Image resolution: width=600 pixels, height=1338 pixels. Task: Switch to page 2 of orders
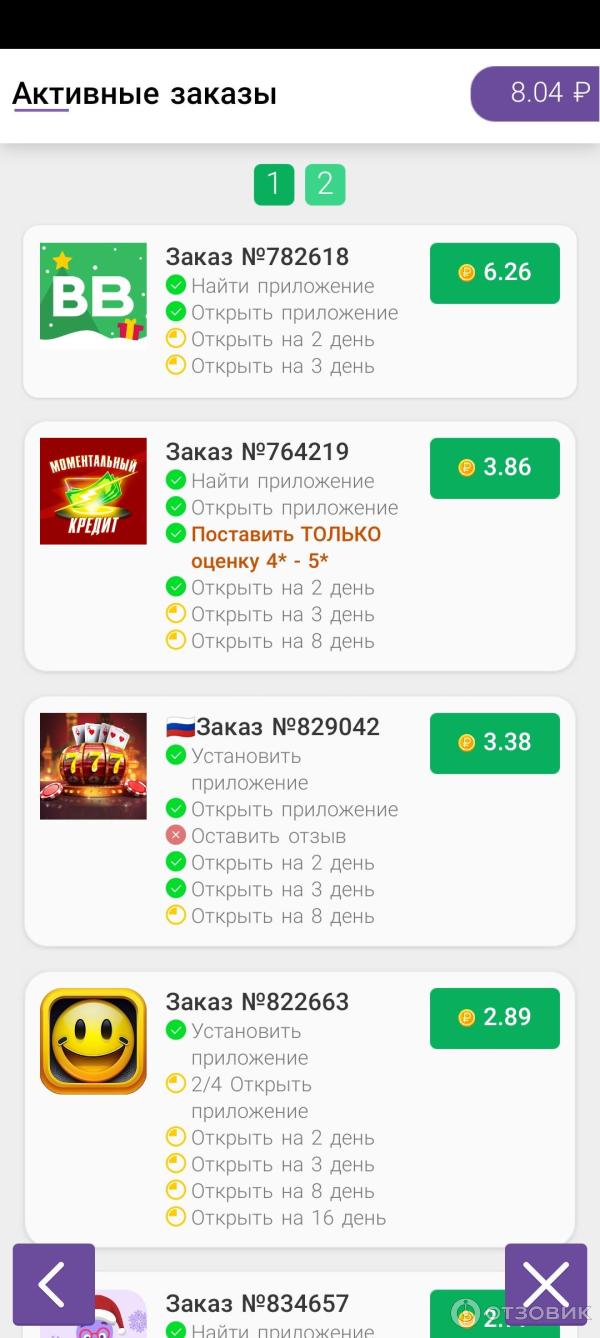coord(325,184)
